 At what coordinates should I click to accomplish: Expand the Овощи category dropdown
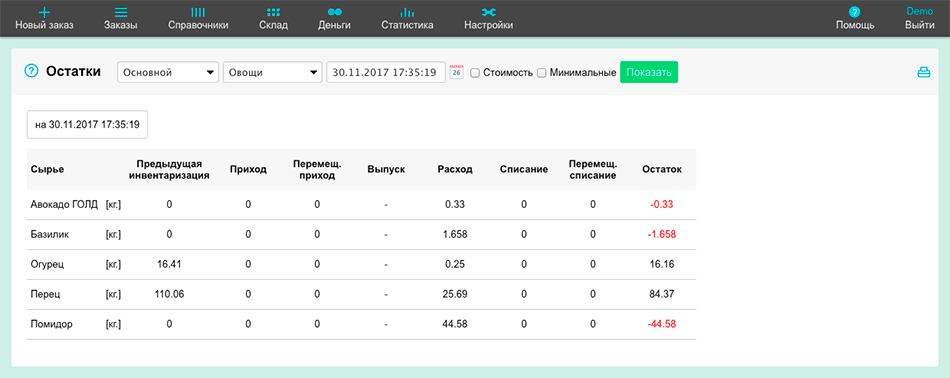272,72
